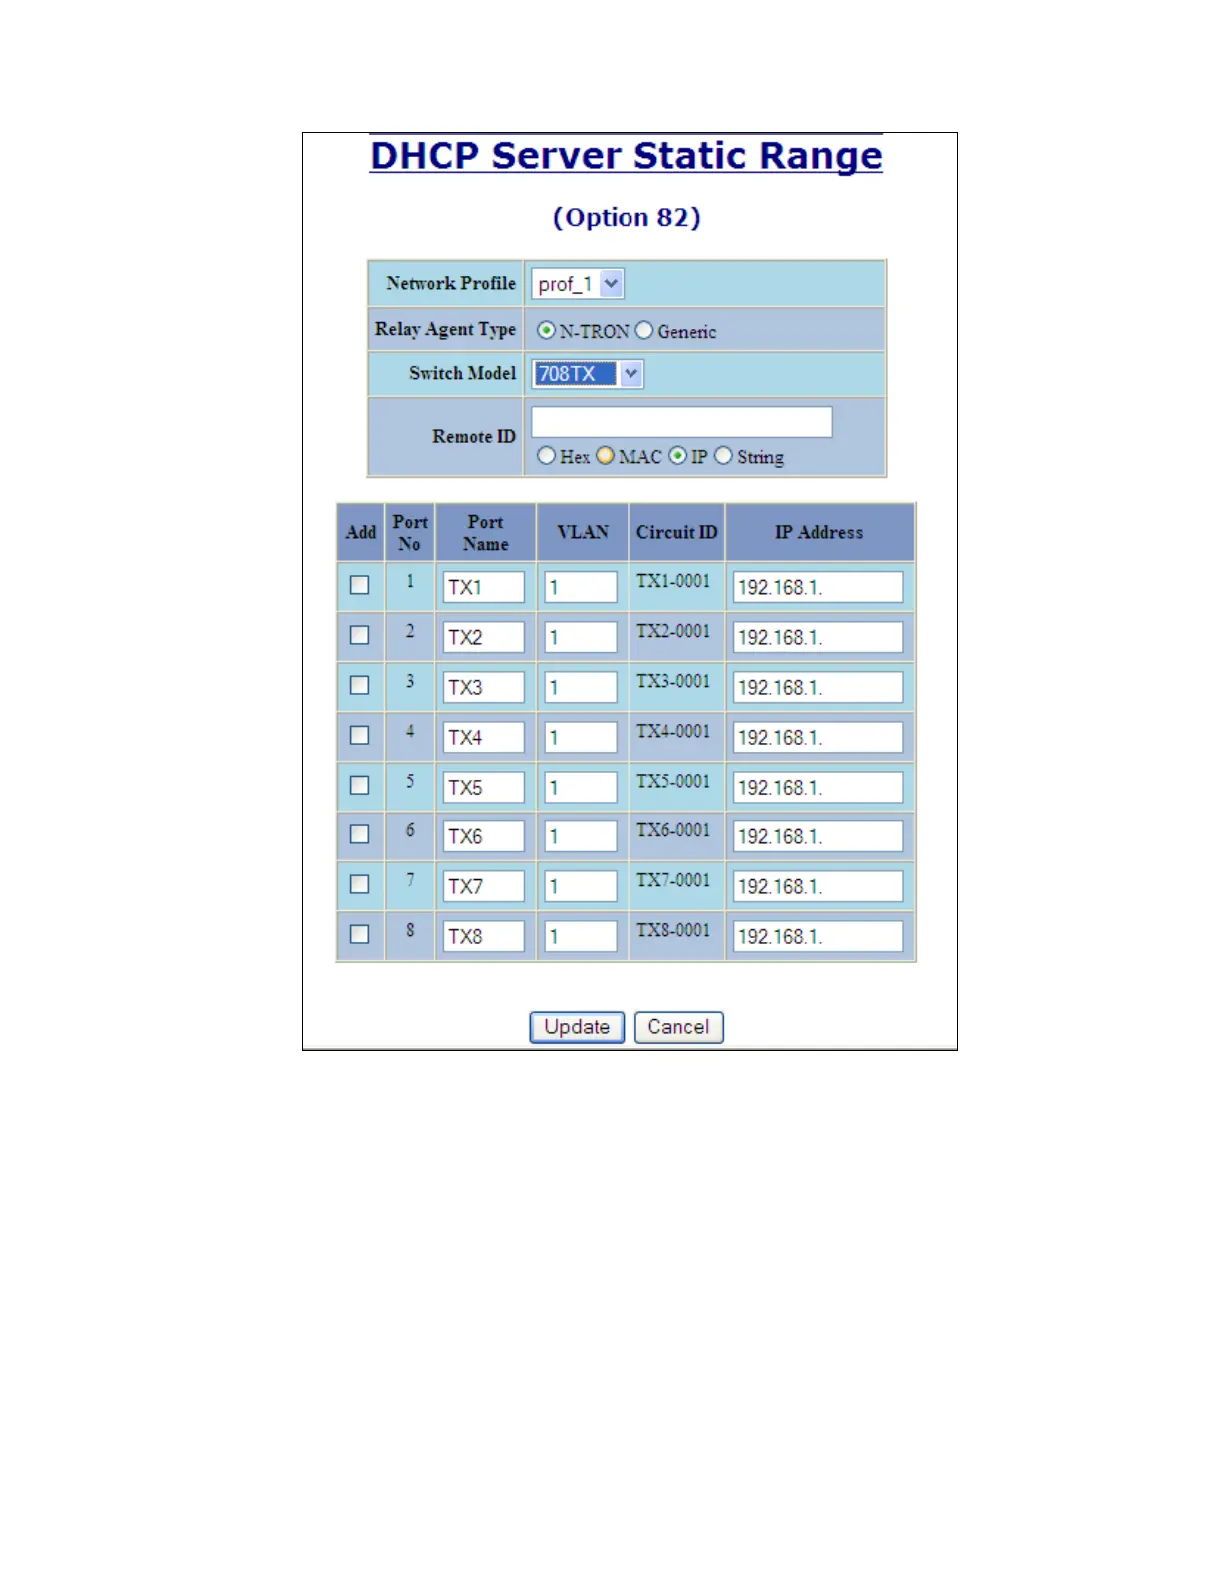Click the Circuit ID text TX8-0001
Image resolution: width=1224 pixels, height=1584 pixels.
[673, 930]
